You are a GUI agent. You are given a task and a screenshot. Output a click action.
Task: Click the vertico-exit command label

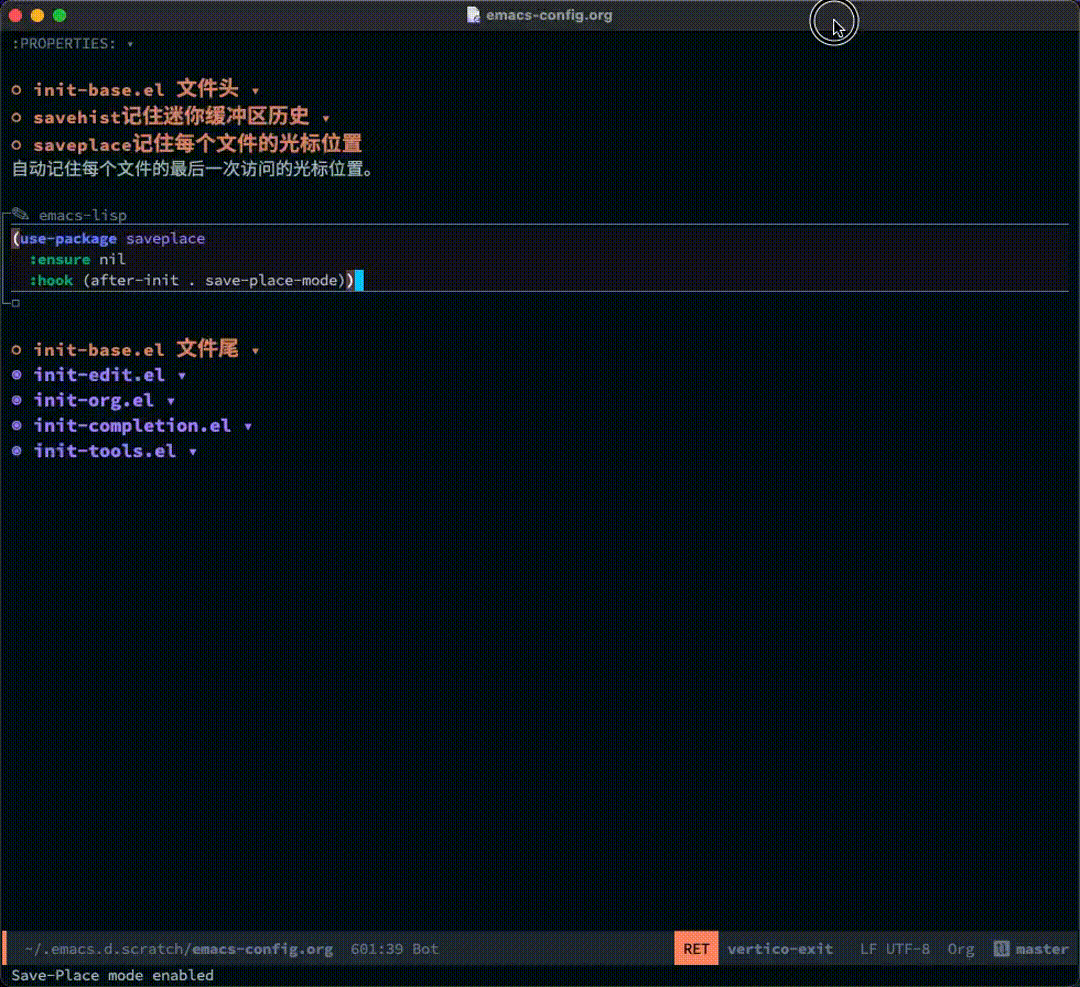click(780, 948)
